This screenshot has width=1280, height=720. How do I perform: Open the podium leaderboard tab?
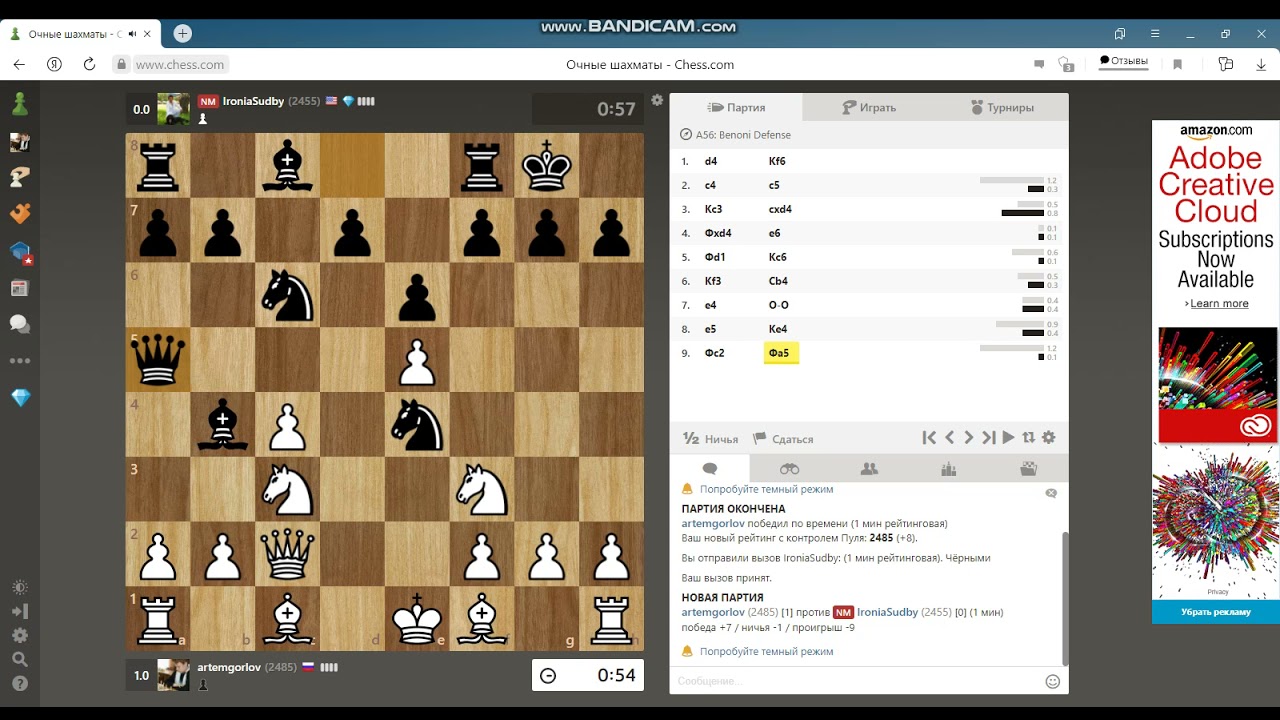tap(949, 468)
